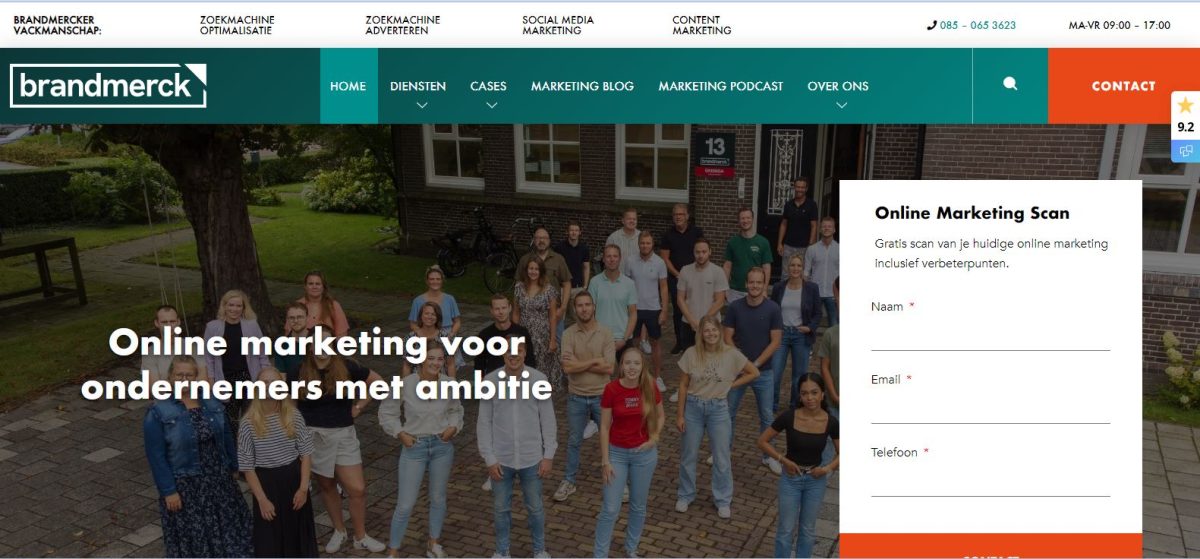
Task: Click the brandmerck logo
Action: [x=108, y=86]
